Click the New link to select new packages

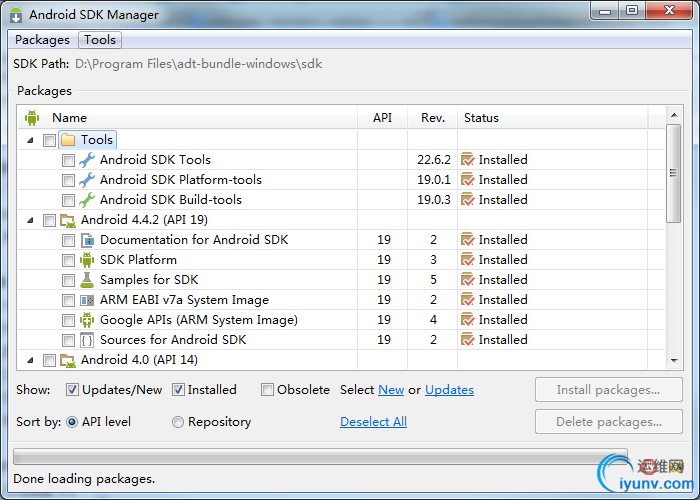(391, 390)
